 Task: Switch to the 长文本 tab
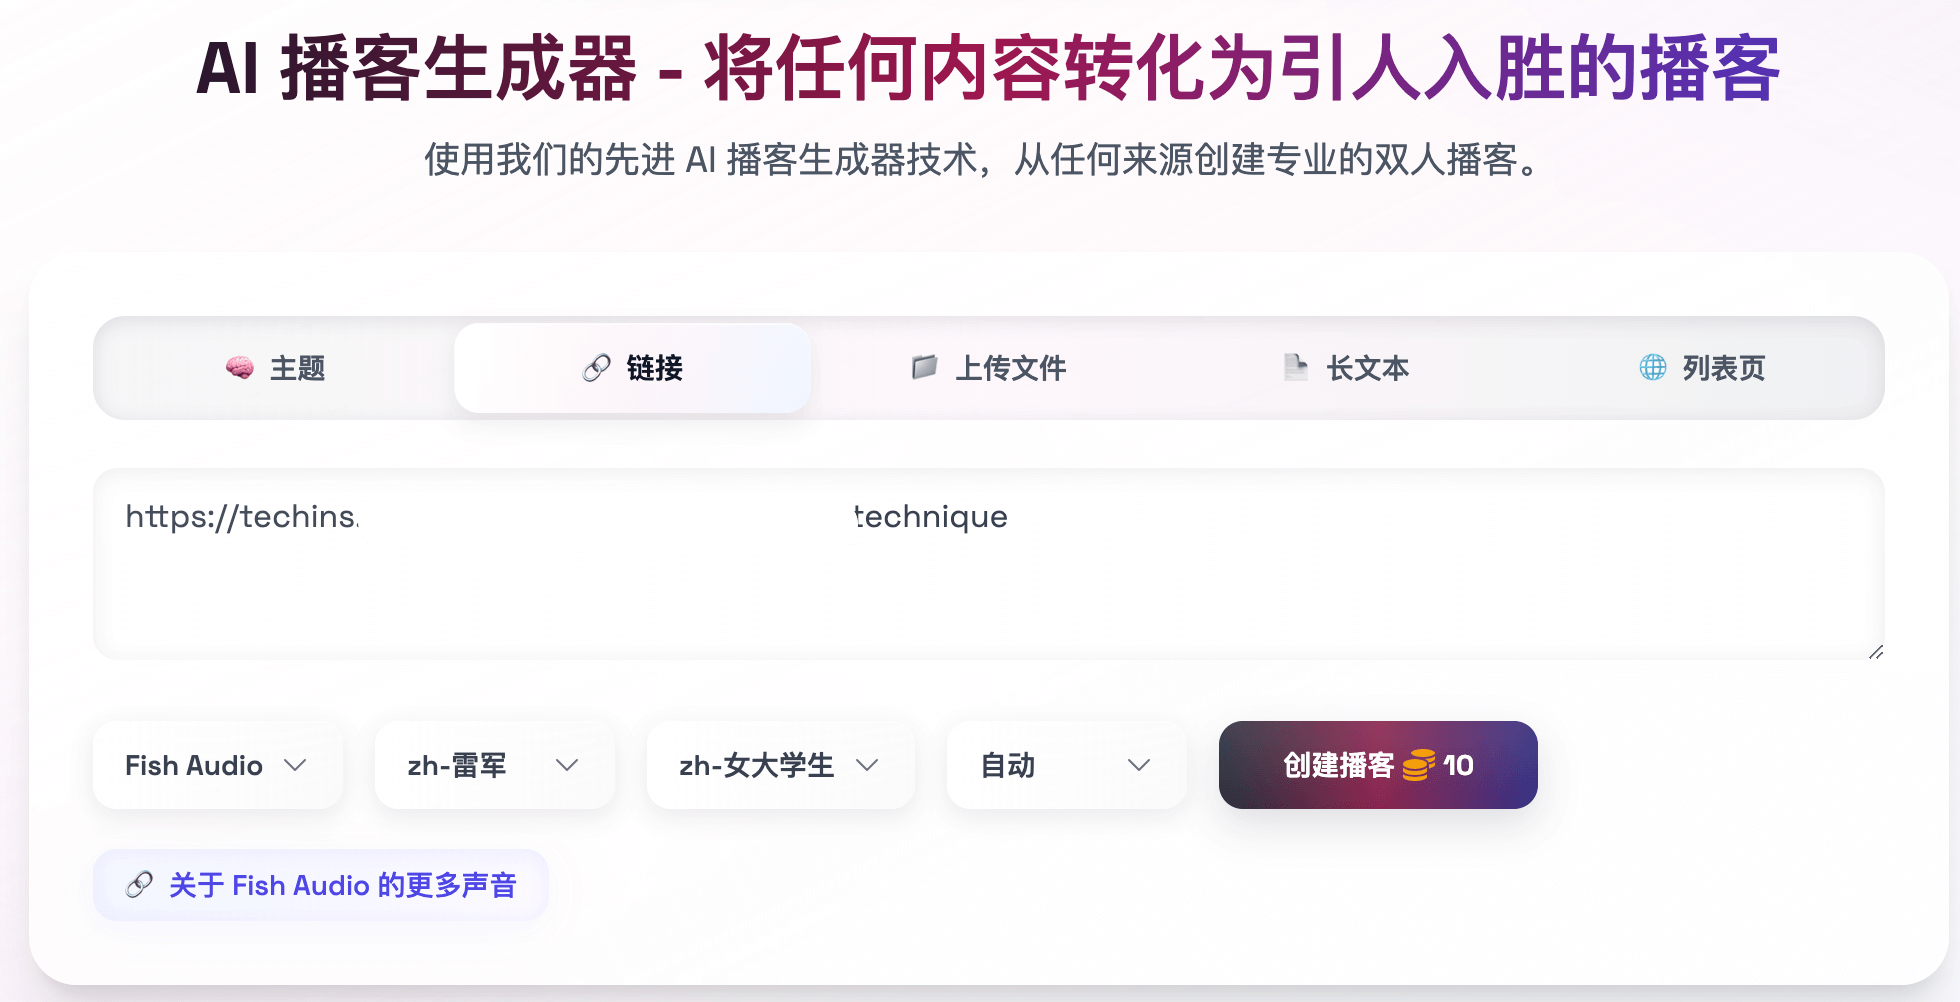point(1346,368)
